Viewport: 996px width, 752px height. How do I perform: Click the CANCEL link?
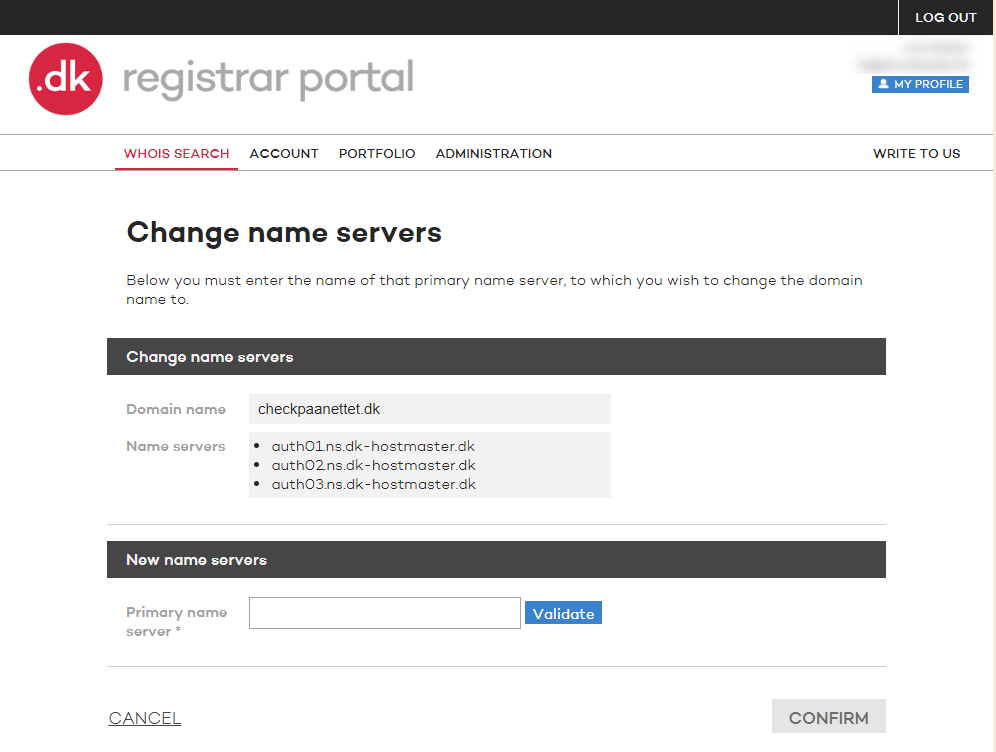click(144, 717)
